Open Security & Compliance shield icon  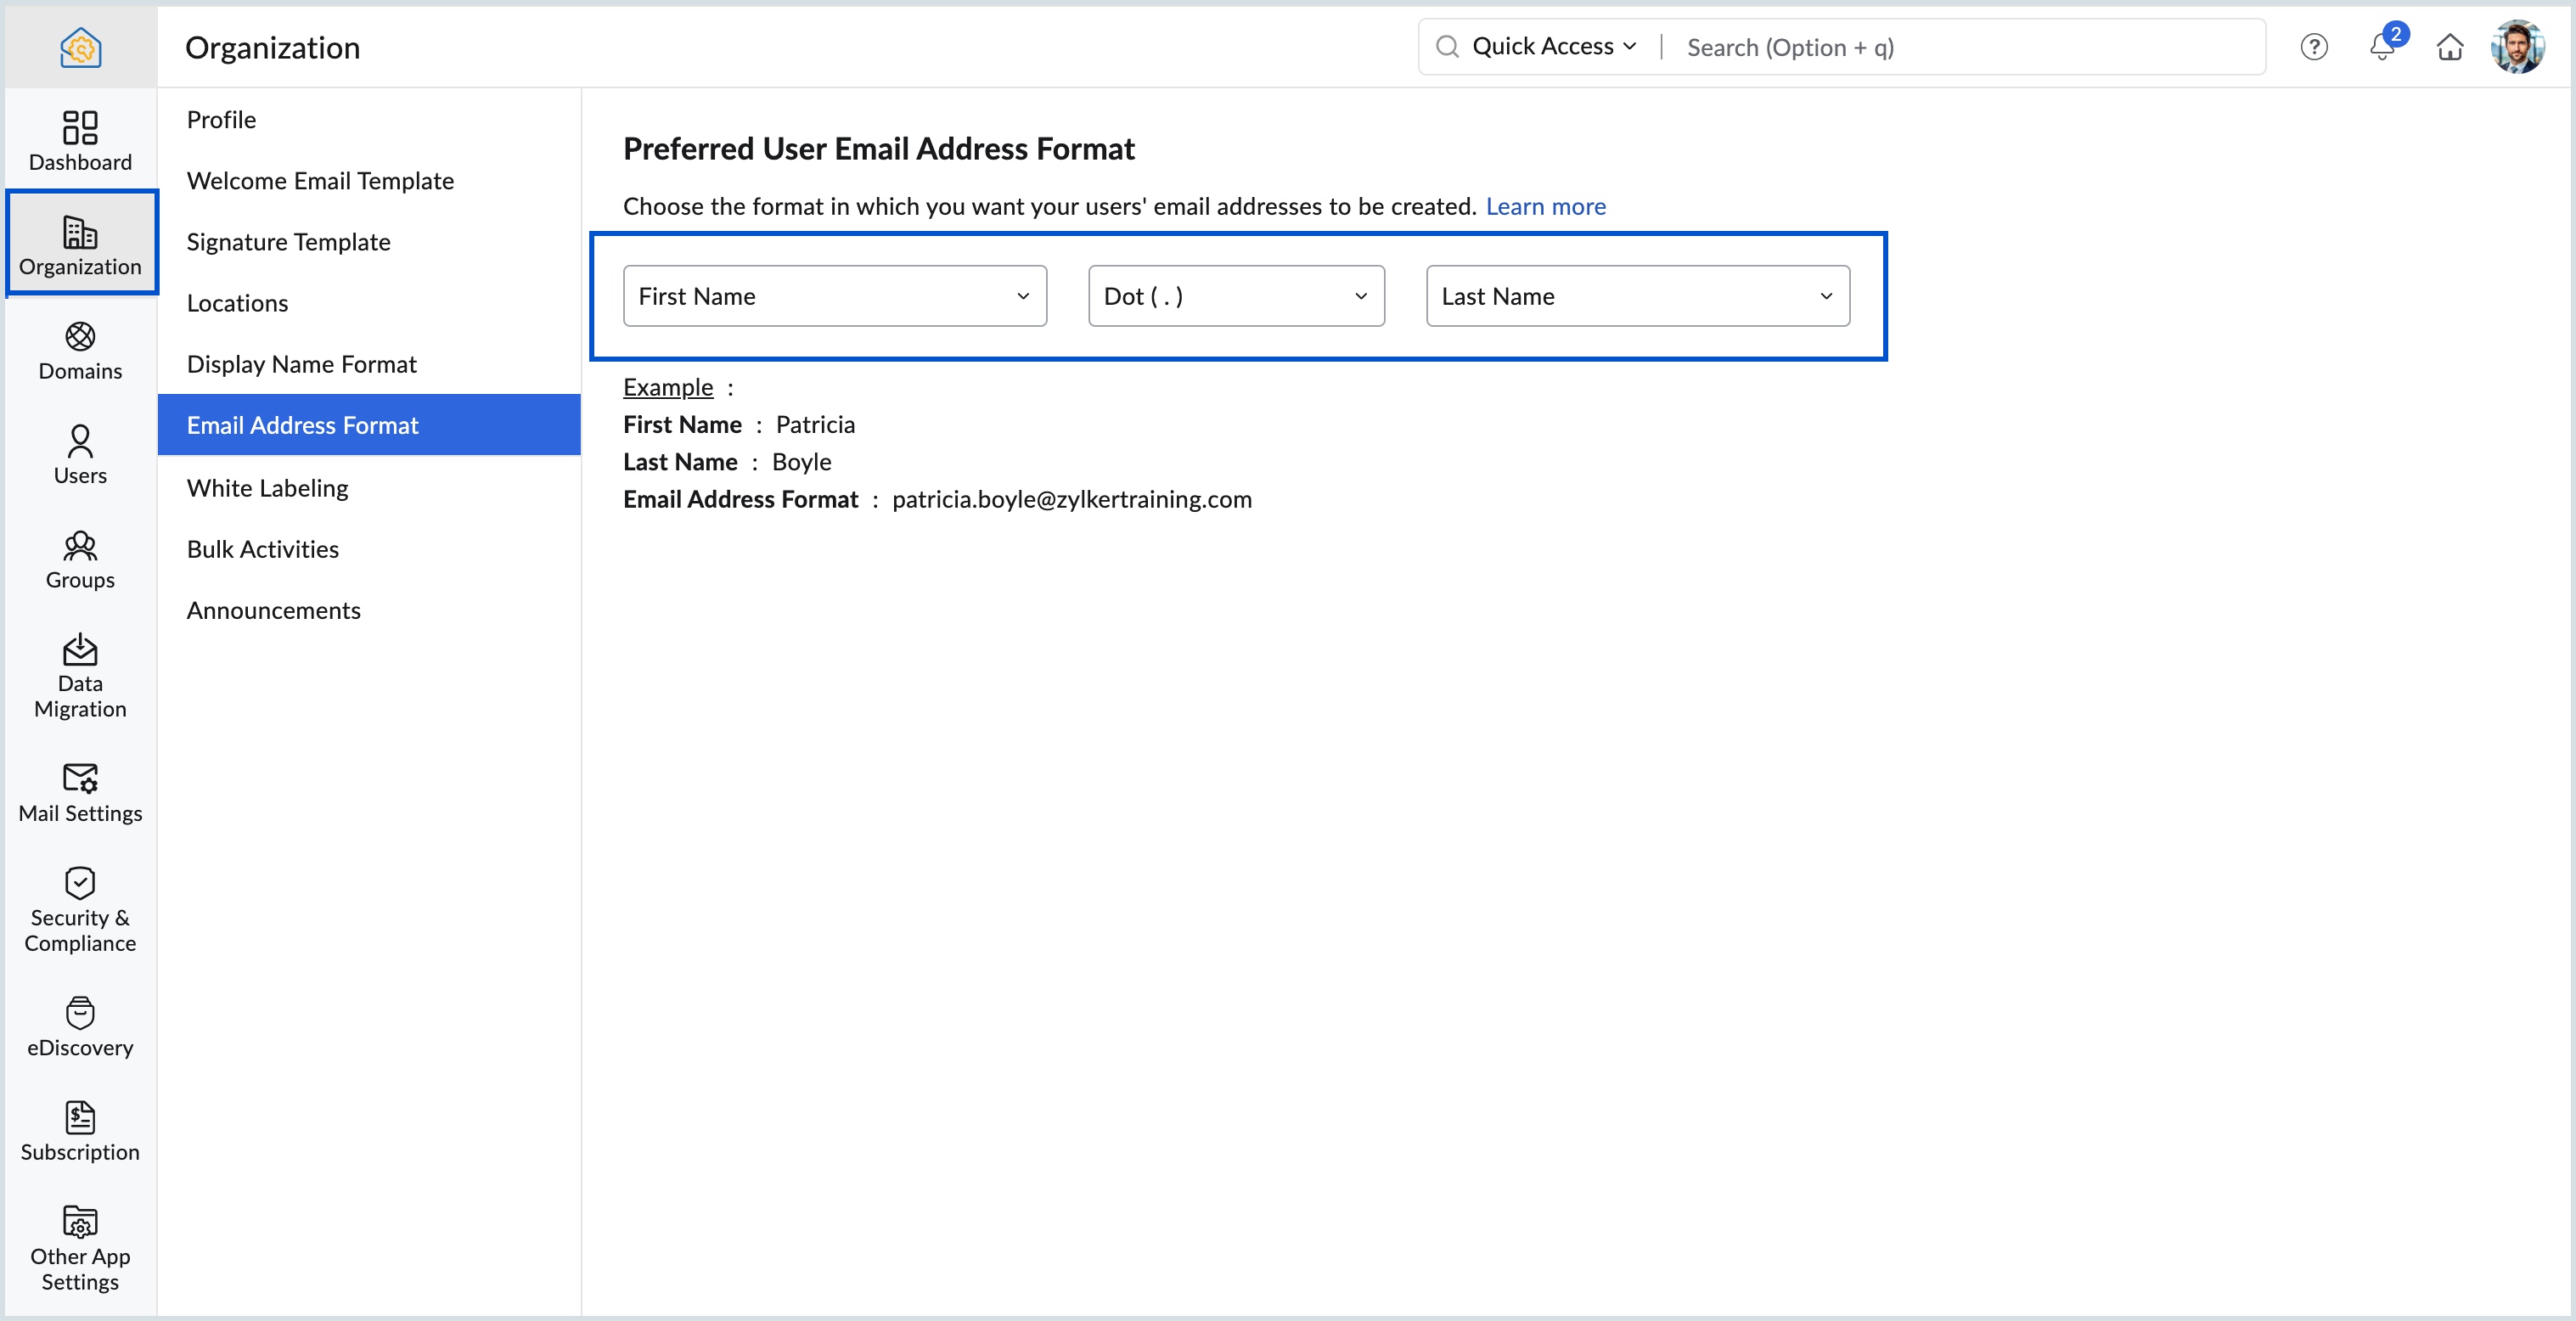click(80, 883)
